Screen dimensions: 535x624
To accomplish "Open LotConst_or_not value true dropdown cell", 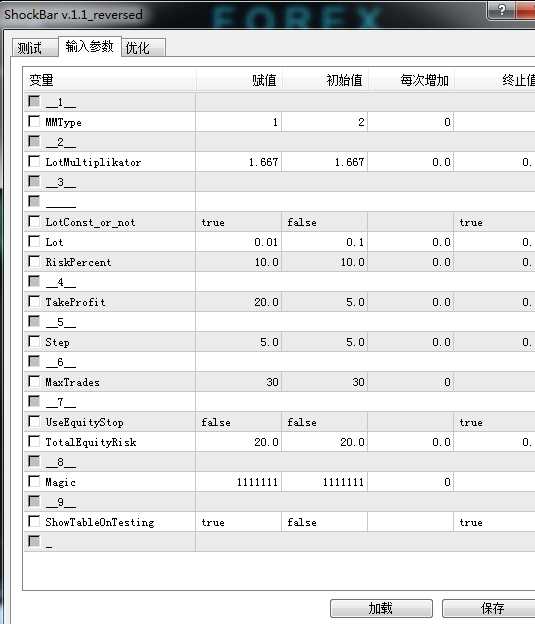I will pos(239,222).
